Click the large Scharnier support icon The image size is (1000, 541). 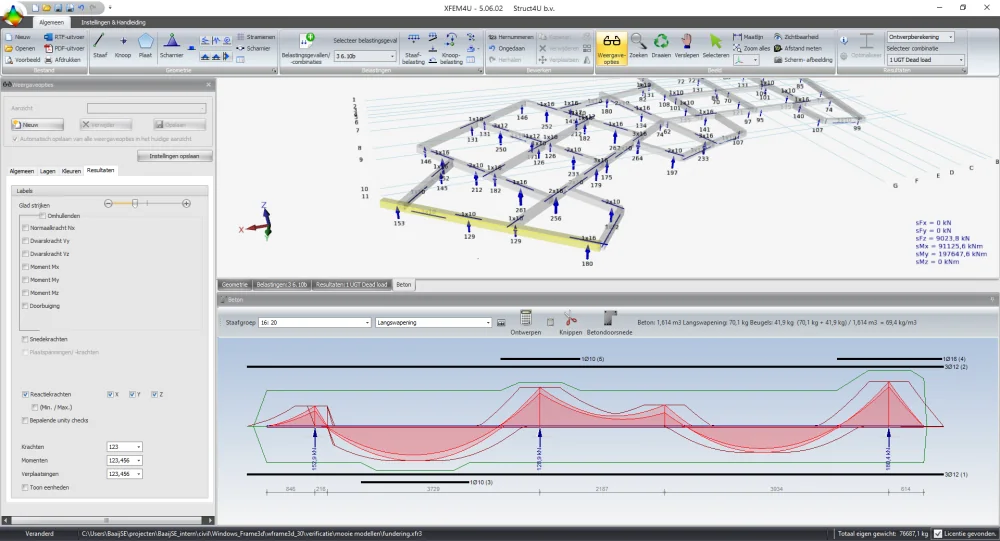[x=171, y=46]
